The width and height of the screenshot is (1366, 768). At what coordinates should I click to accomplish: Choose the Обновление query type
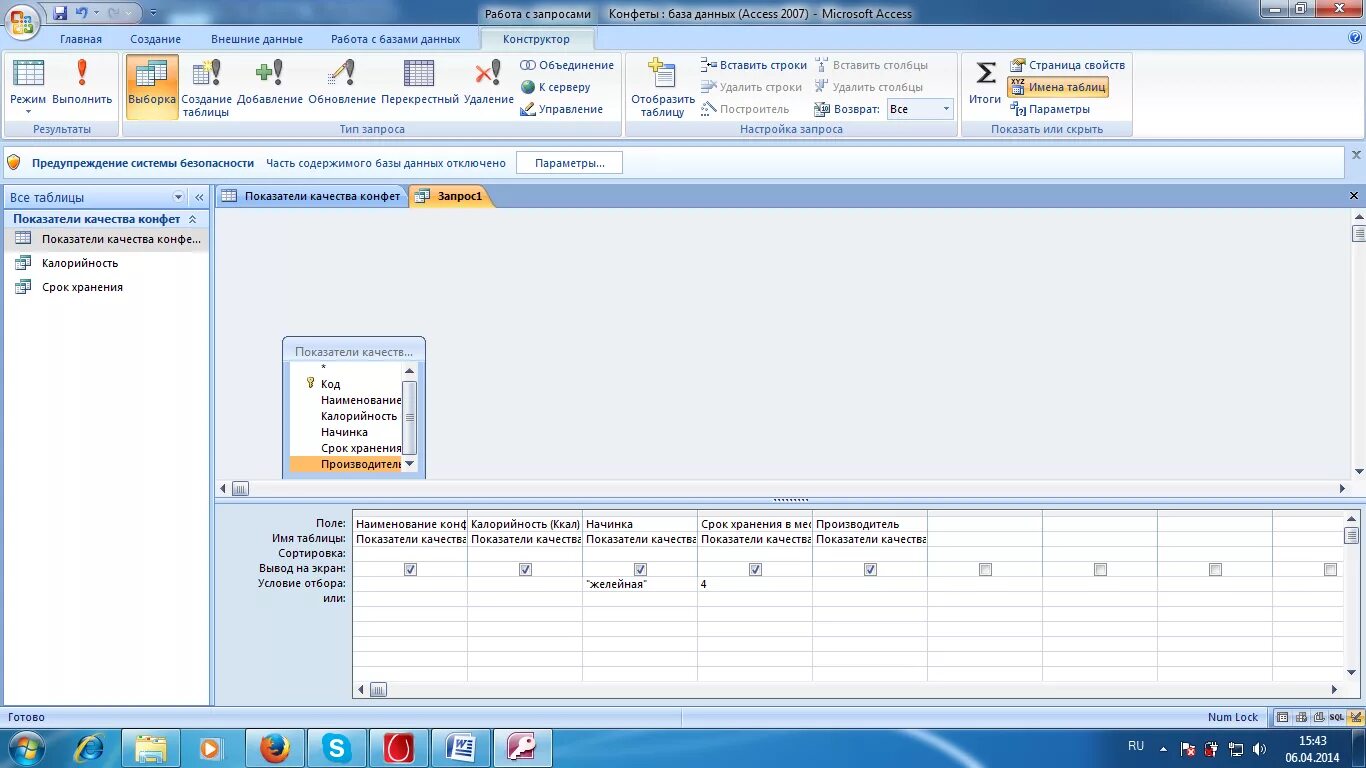pyautogui.click(x=342, y=82)
